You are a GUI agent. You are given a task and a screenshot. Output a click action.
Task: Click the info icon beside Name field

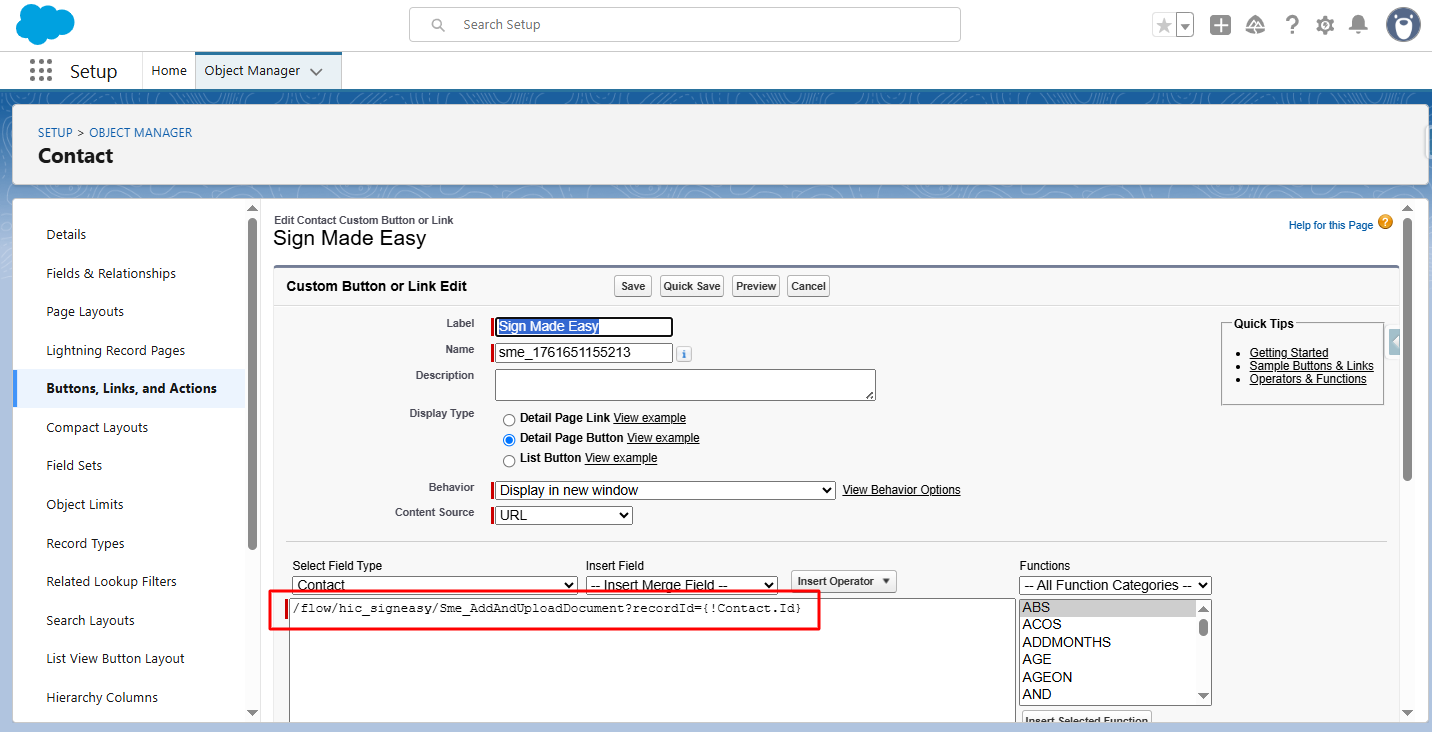coord(684,354)
